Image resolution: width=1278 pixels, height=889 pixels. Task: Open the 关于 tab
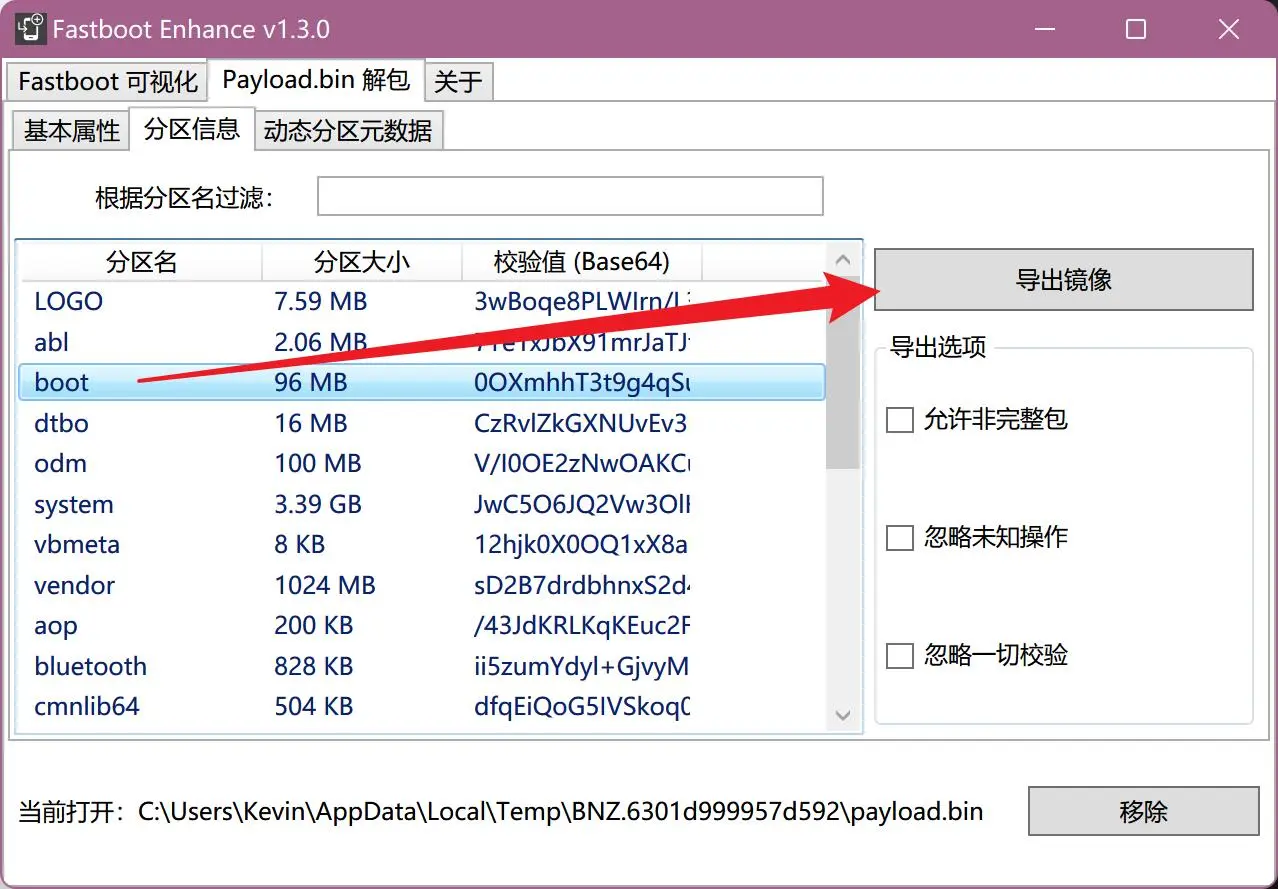click(x=459, y=81)
